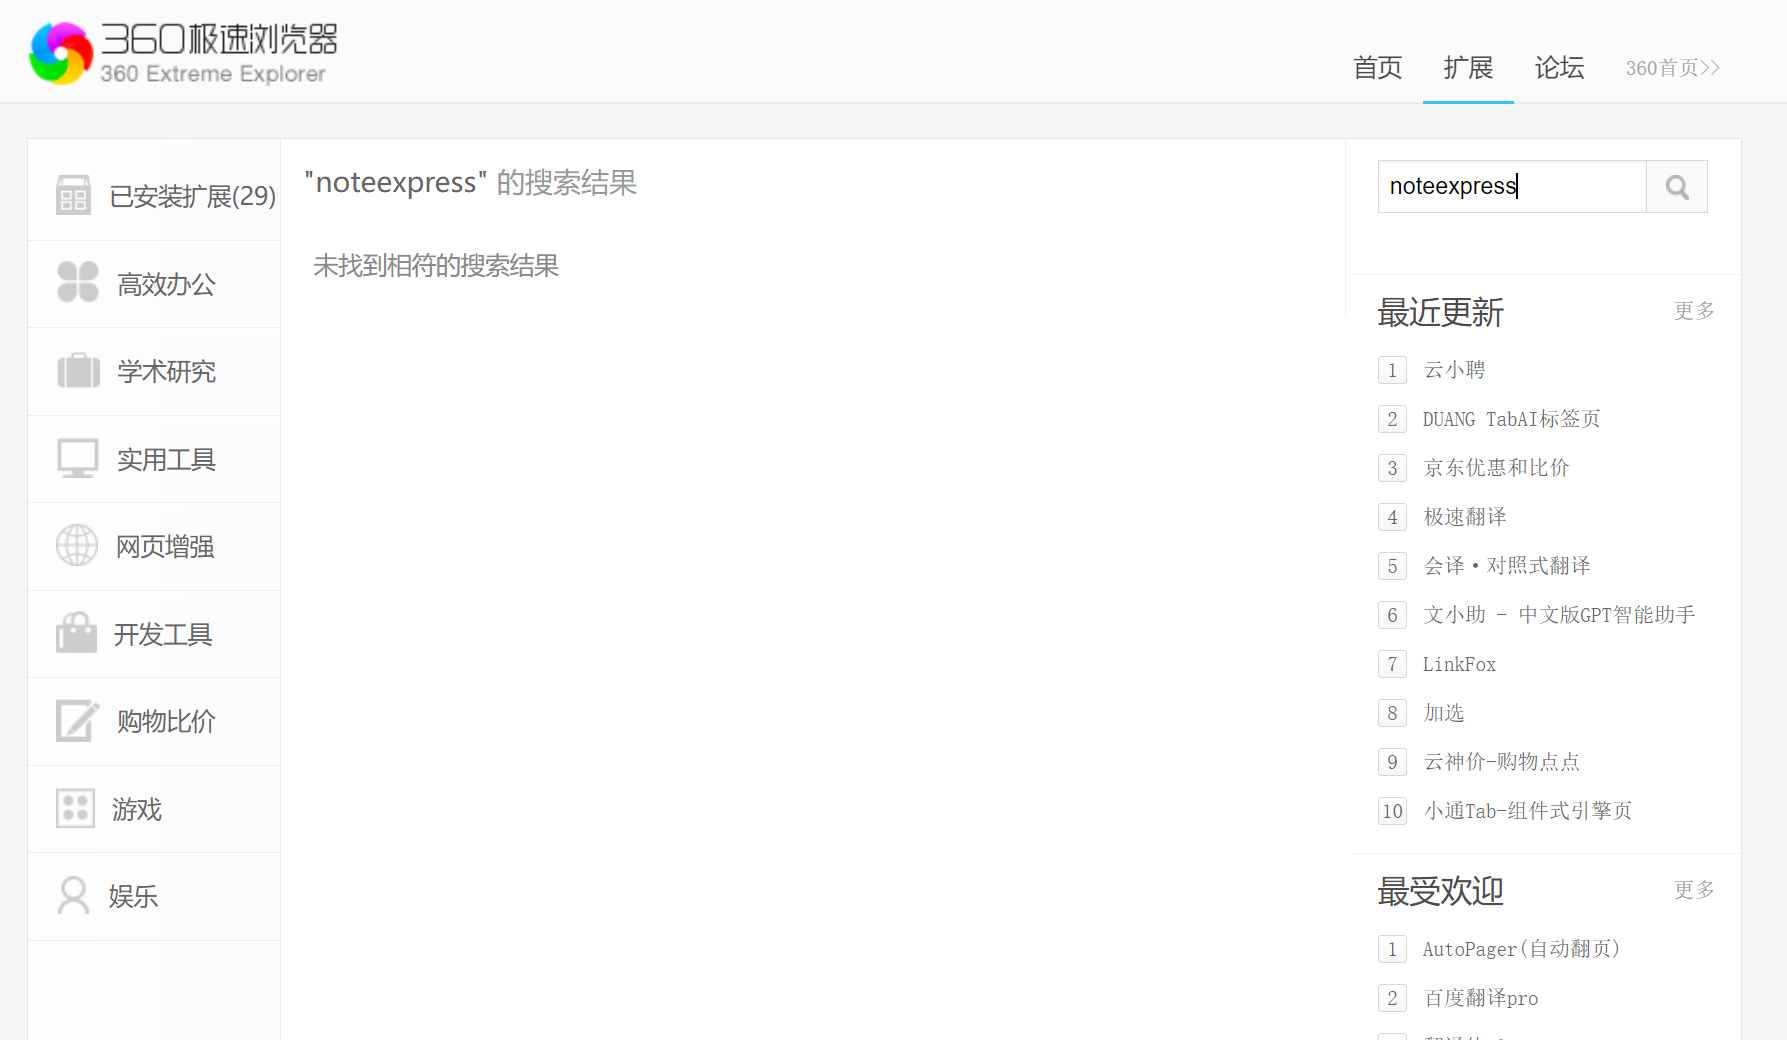Switch to the 扩展 tab
Screen dimensions: 1787x1040
click(1468, 68)
